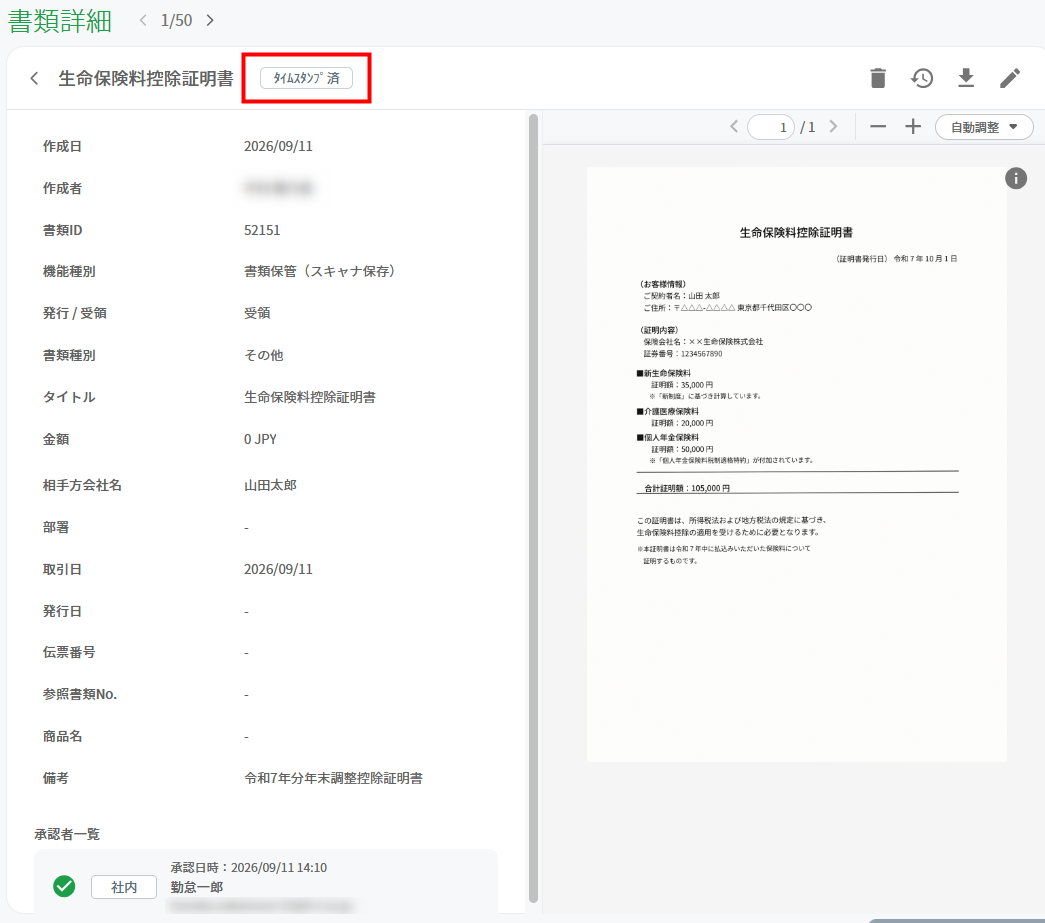Select the 相手方会社名 value 山田太郎
Image resolution: width=1045 pixels, height=923 pixels.
pos(270,485)
